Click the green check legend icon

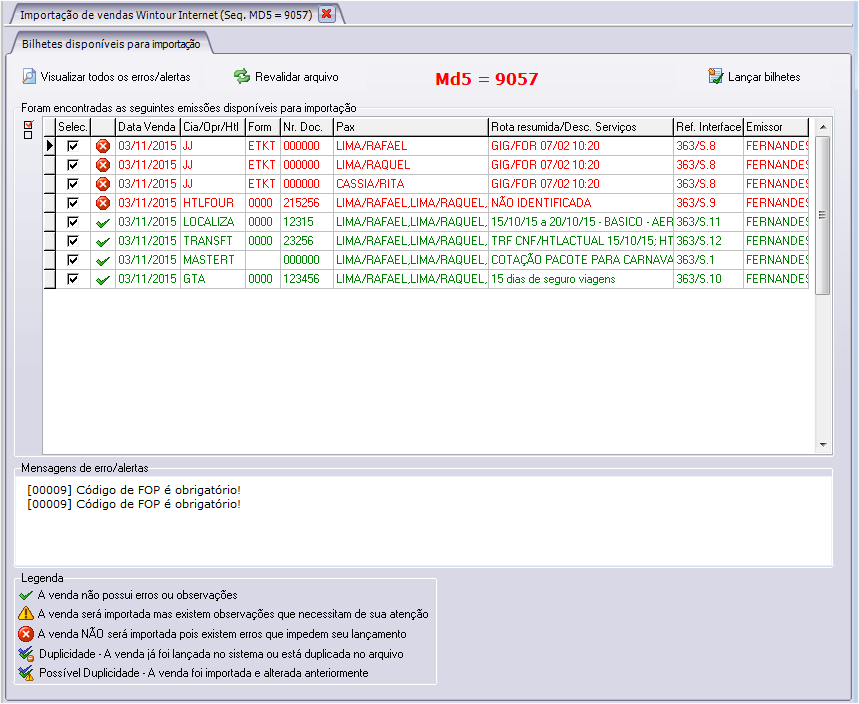click(26, 595)
